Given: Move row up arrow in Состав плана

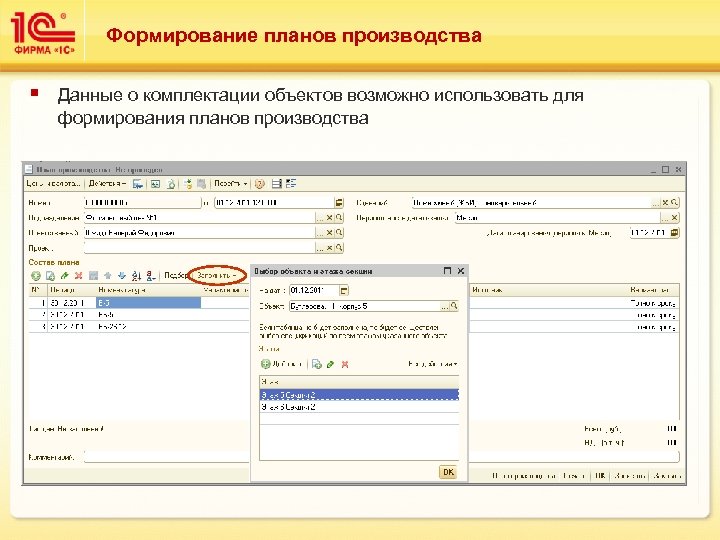Looking at the screenshot, I should 107,276.
